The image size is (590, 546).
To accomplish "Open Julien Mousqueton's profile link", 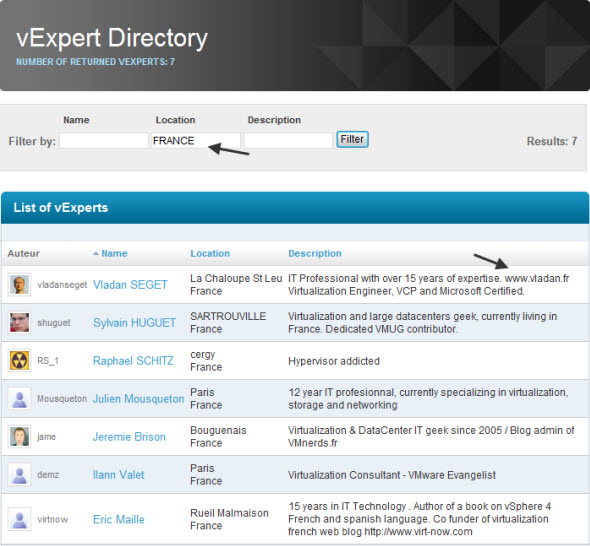I will coord(138,399).
